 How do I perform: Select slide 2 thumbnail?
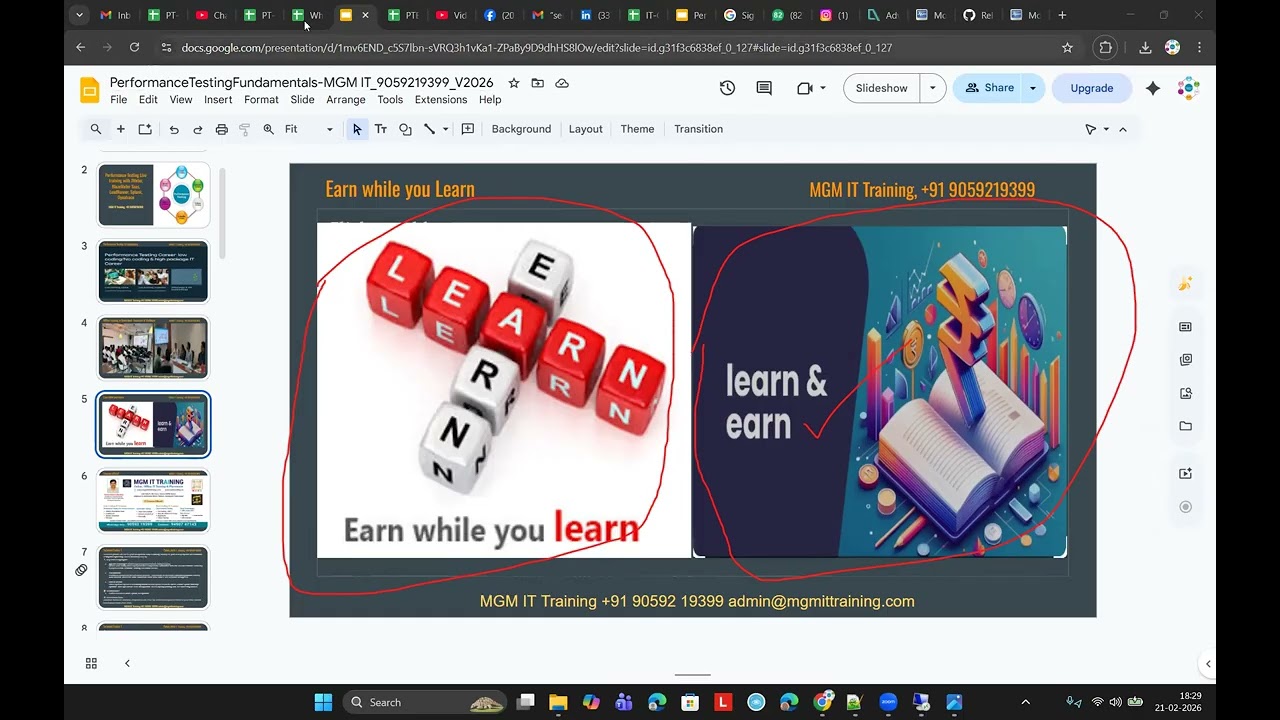(x=153, y=195)
